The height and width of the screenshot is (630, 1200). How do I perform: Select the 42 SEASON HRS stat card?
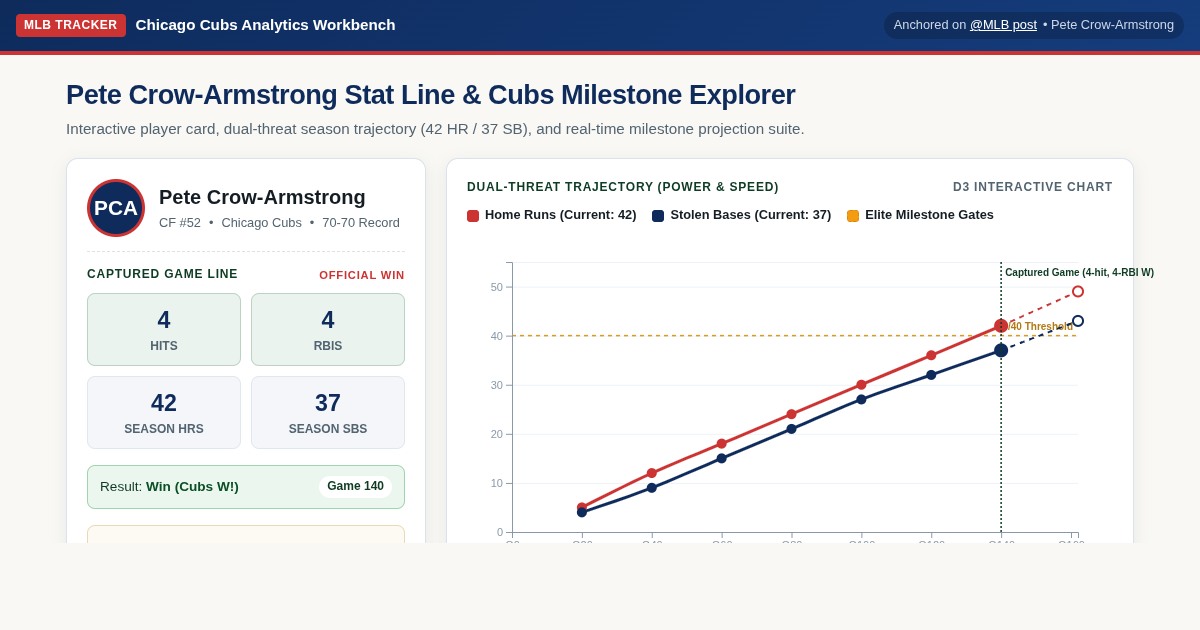pyautogui.click(x=164, y=412)
